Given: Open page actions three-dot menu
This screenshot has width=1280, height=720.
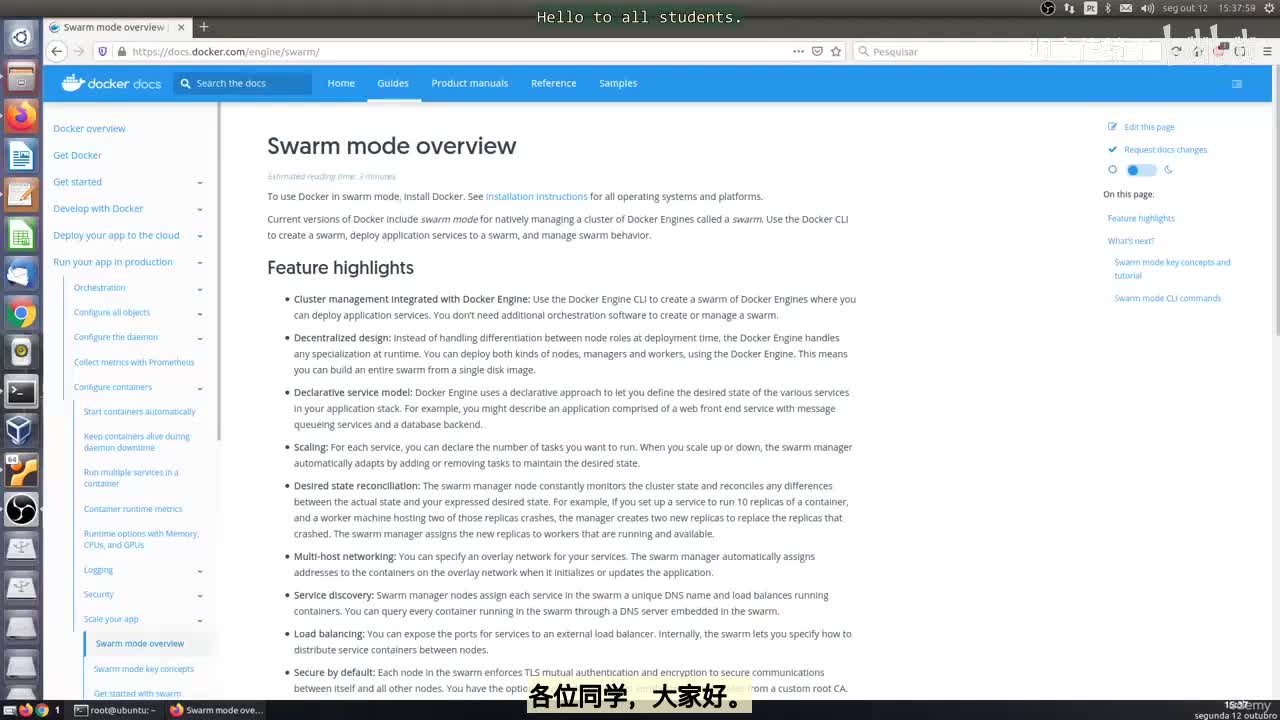Looking at the screenshot, I should coord(798,51).
